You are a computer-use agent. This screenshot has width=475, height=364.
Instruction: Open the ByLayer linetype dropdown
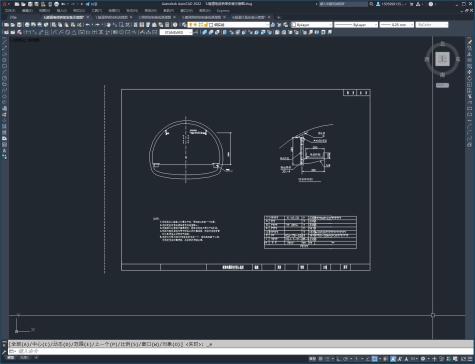point(376,25)
